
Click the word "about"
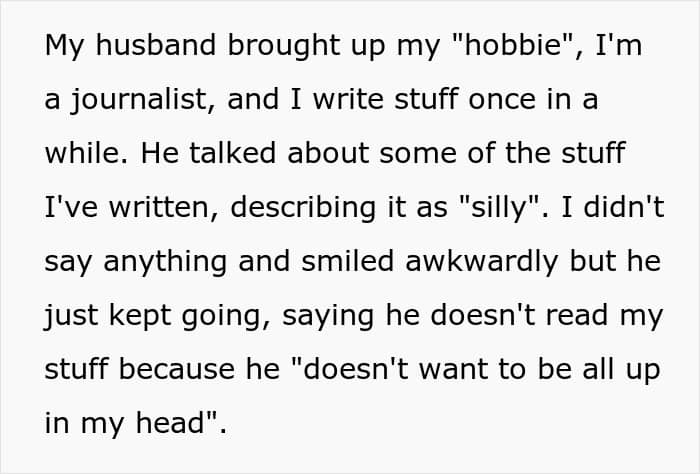[327, 153]
